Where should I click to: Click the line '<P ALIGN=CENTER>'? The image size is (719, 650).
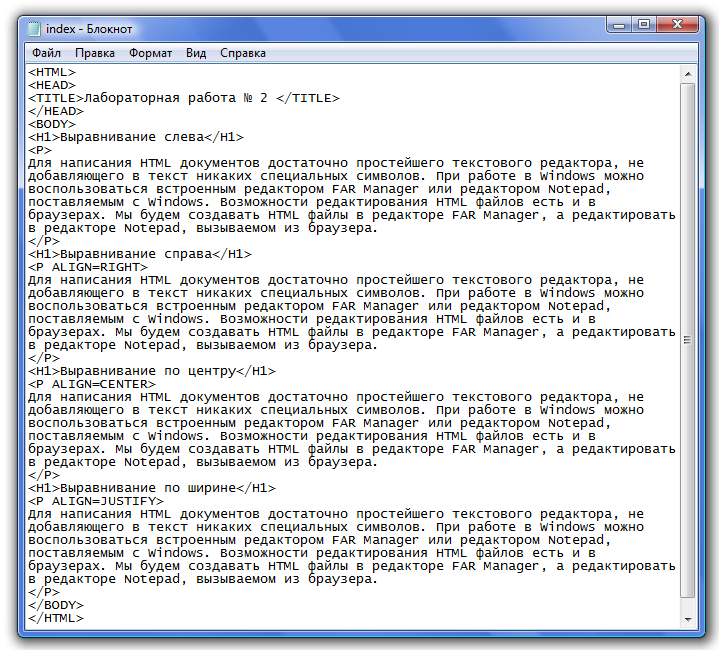click(92, 384)
